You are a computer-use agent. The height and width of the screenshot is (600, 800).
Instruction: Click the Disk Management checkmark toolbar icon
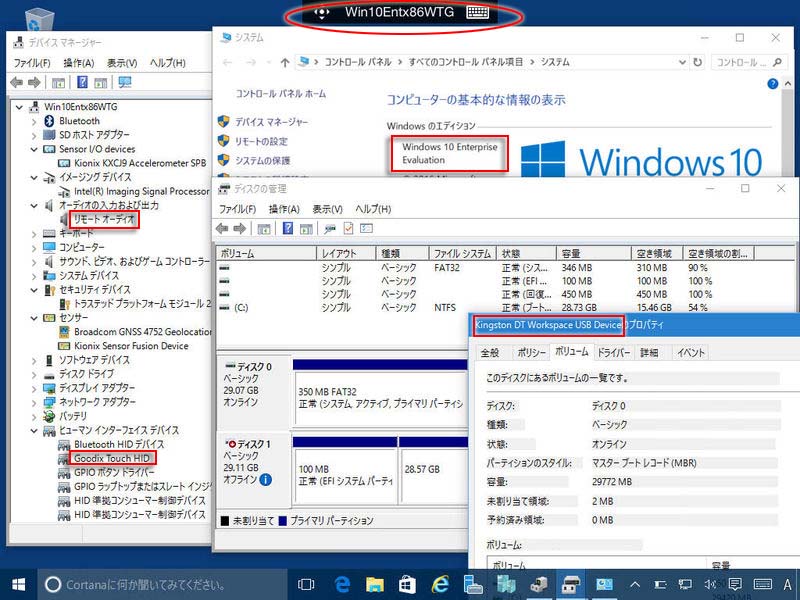pos(348,229)
